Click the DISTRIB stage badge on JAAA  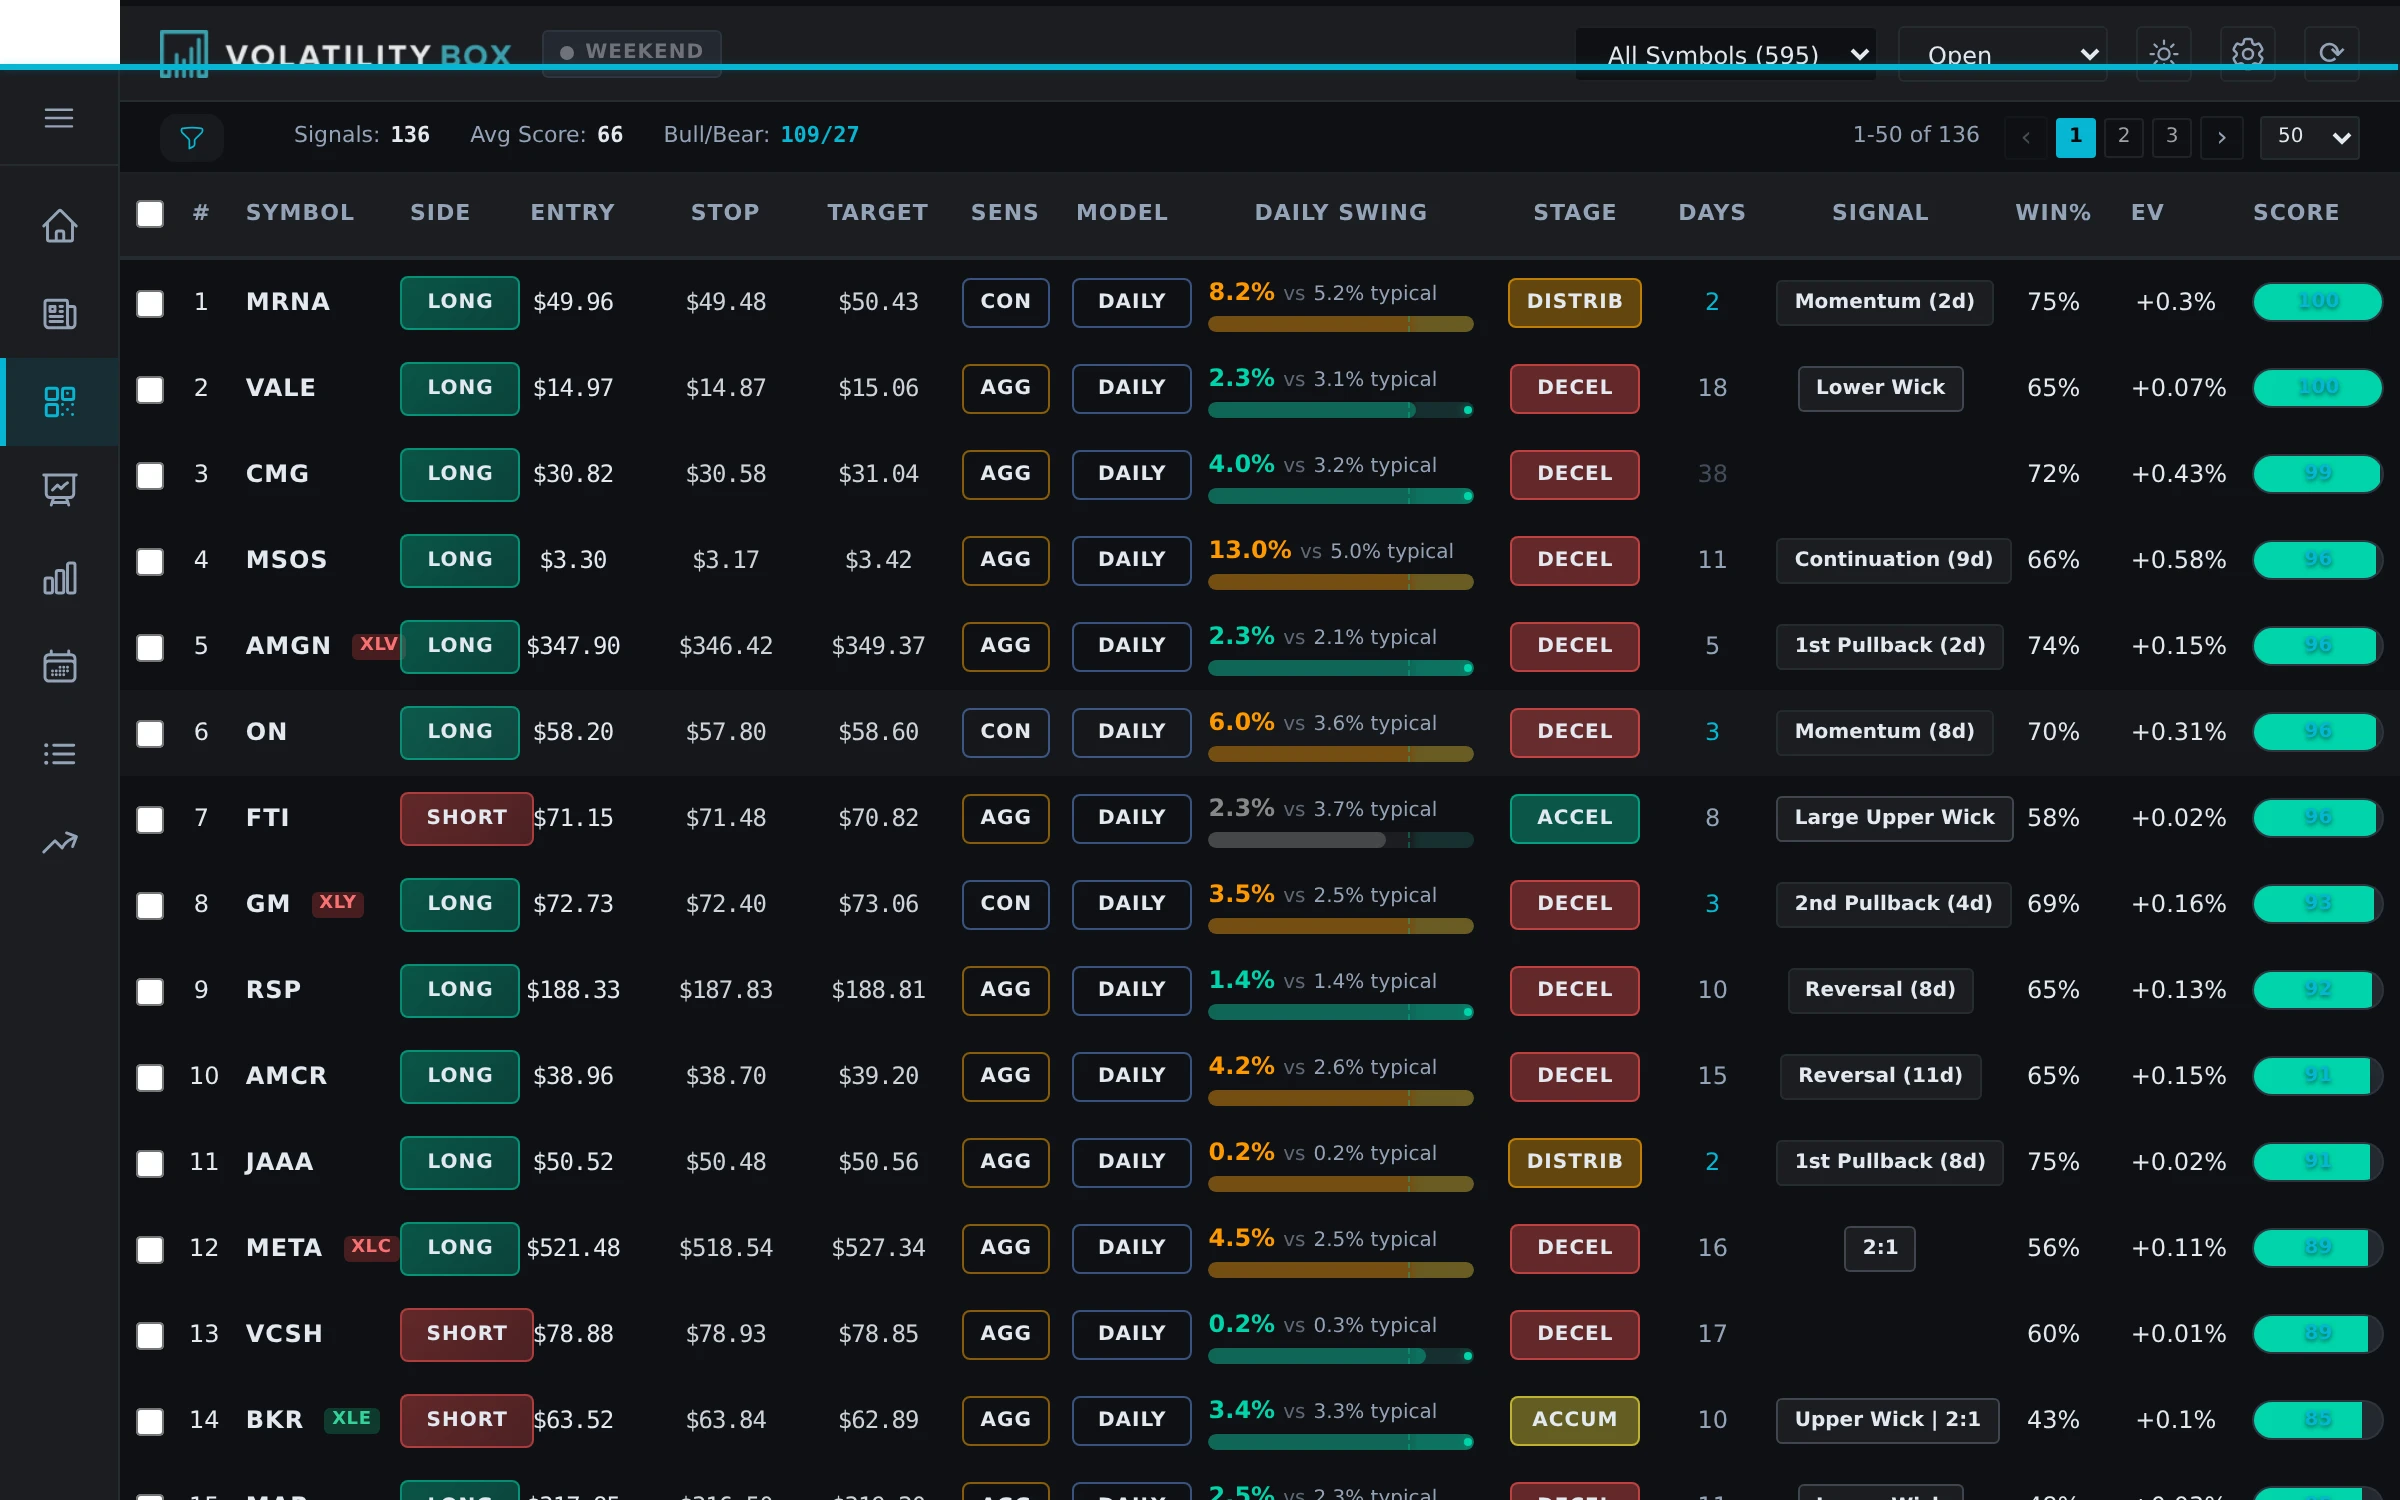tap(1574, 1162)
